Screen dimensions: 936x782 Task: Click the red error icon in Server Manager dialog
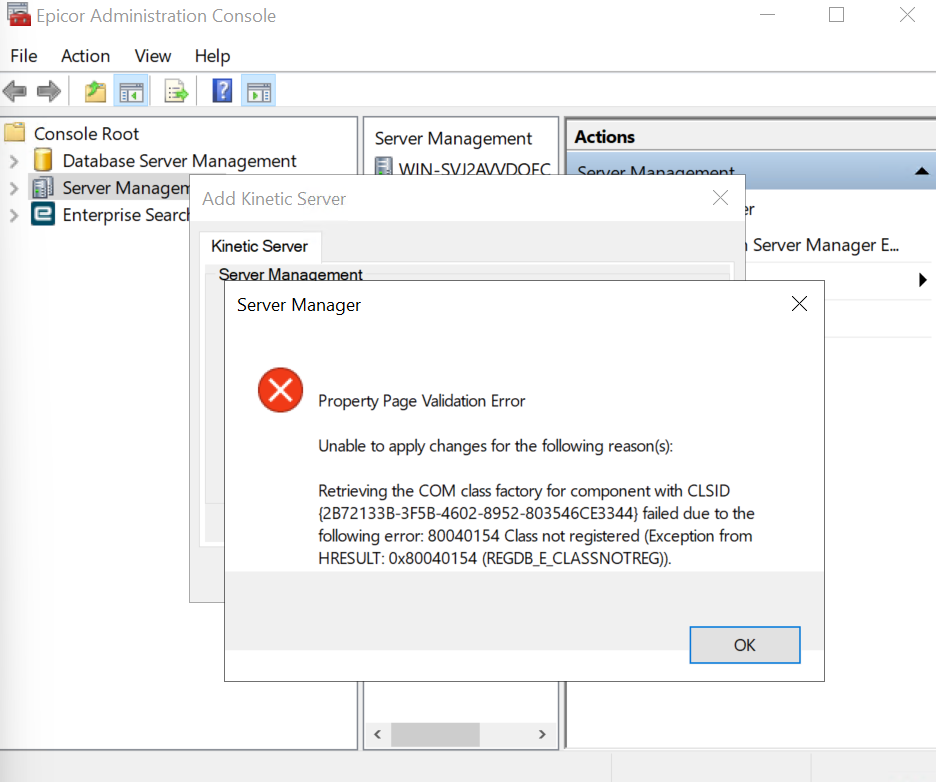coord(280,390)
